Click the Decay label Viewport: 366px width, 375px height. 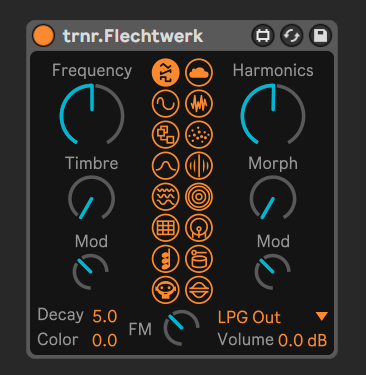(x=60, y=315)
